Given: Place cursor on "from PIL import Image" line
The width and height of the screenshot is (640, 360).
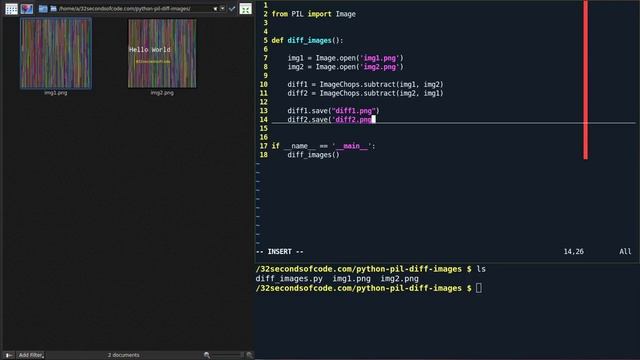Looking at the screenshot, I should point(313,14).
